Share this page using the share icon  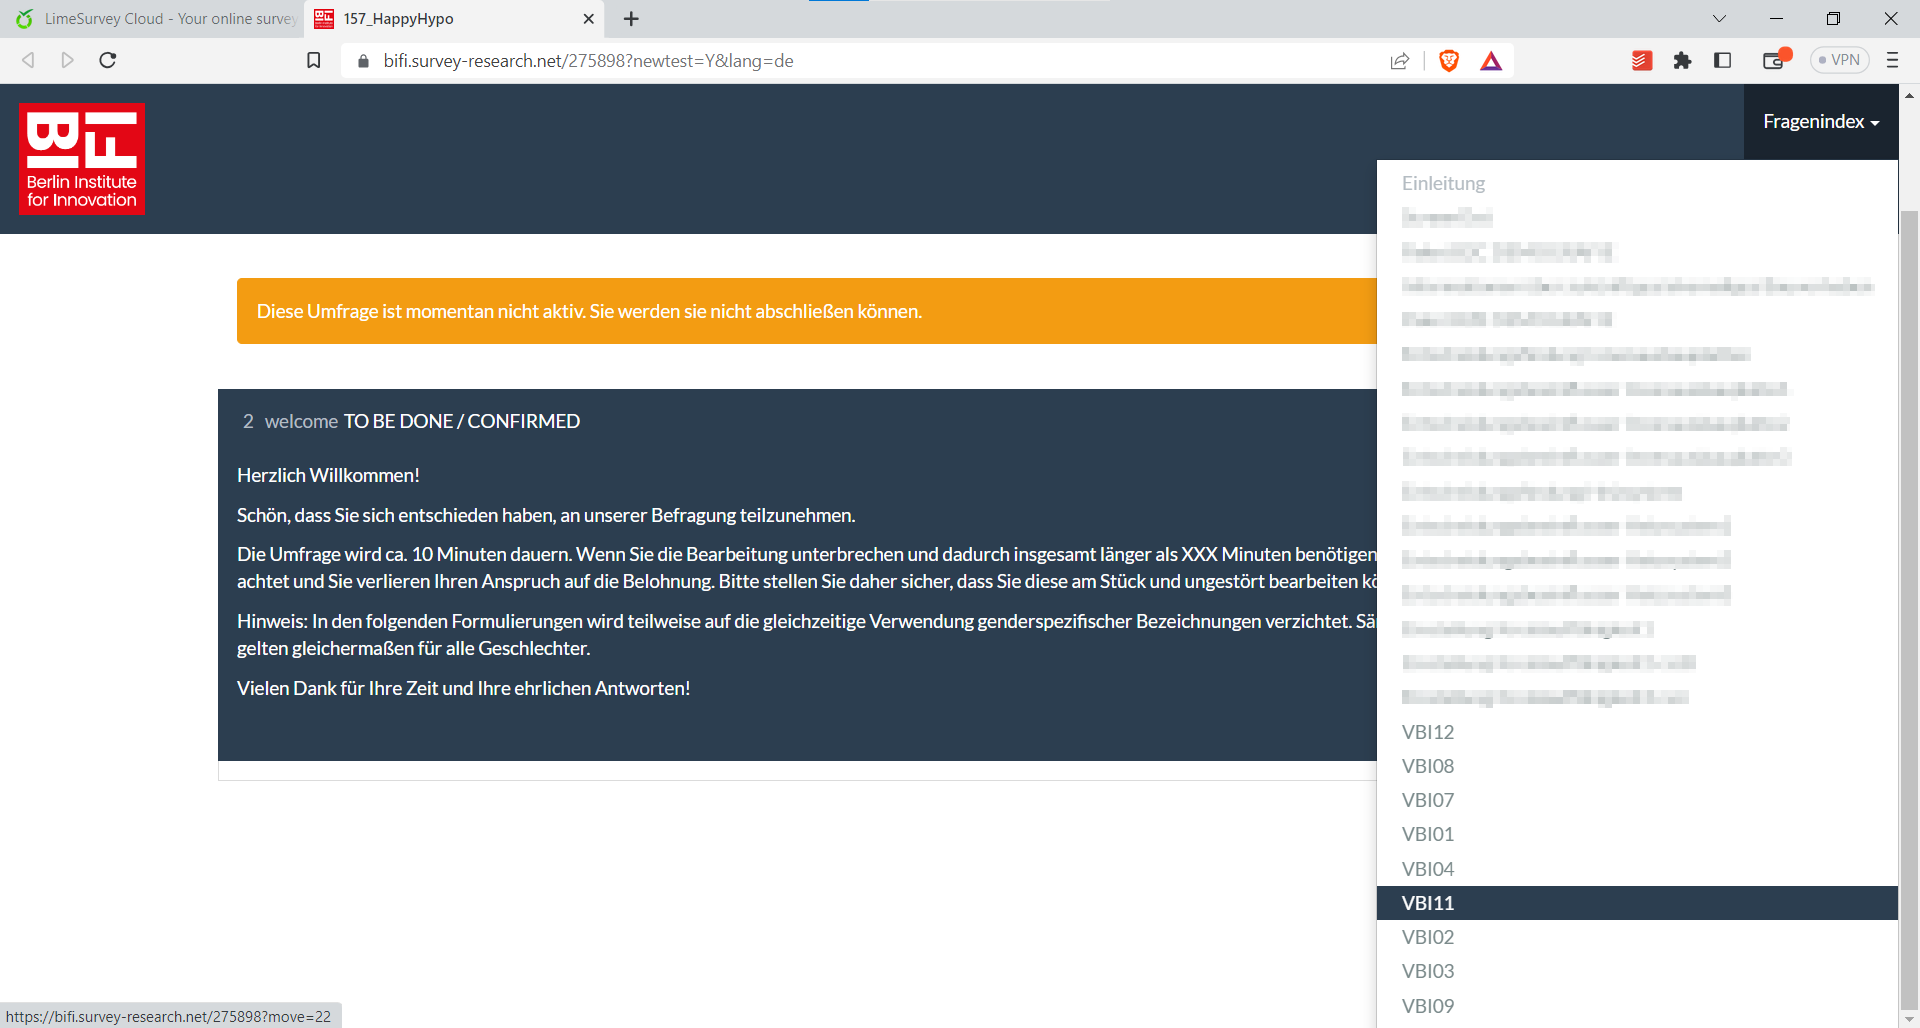(x=1400, y=61)
